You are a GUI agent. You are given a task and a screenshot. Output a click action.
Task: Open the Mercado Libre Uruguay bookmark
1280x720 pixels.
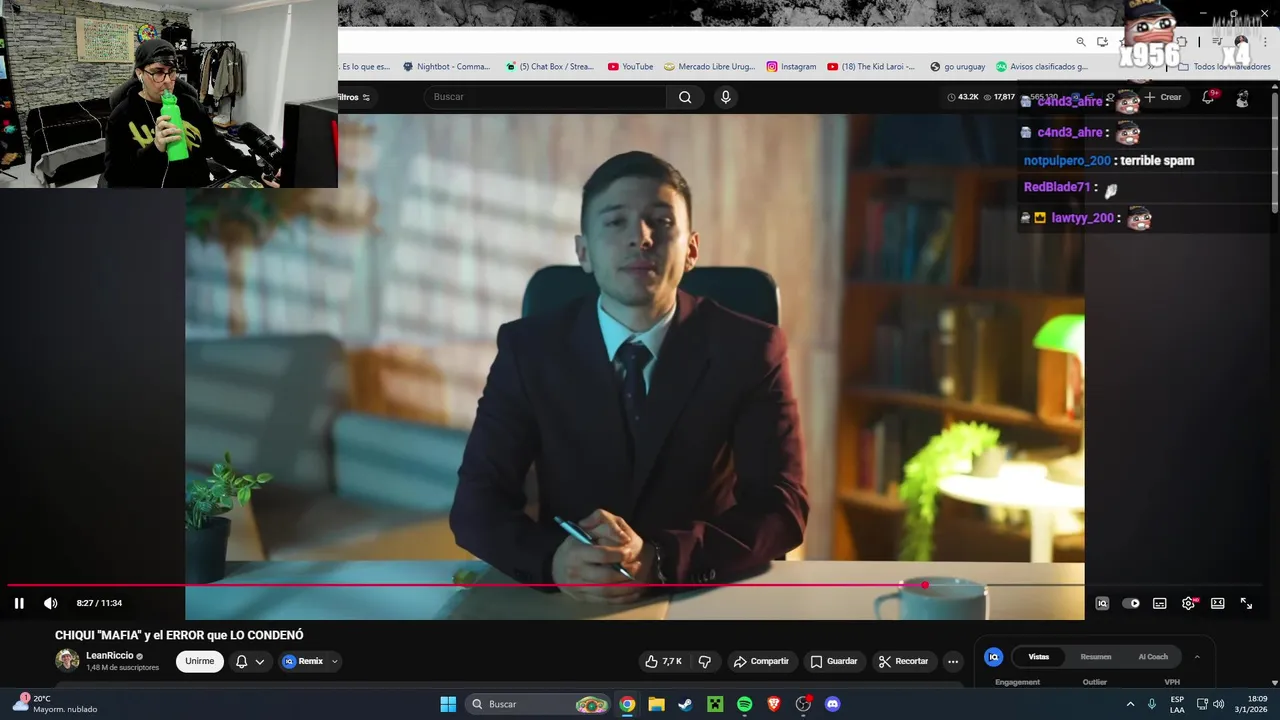pyautogui.click(x=710, y=67)
